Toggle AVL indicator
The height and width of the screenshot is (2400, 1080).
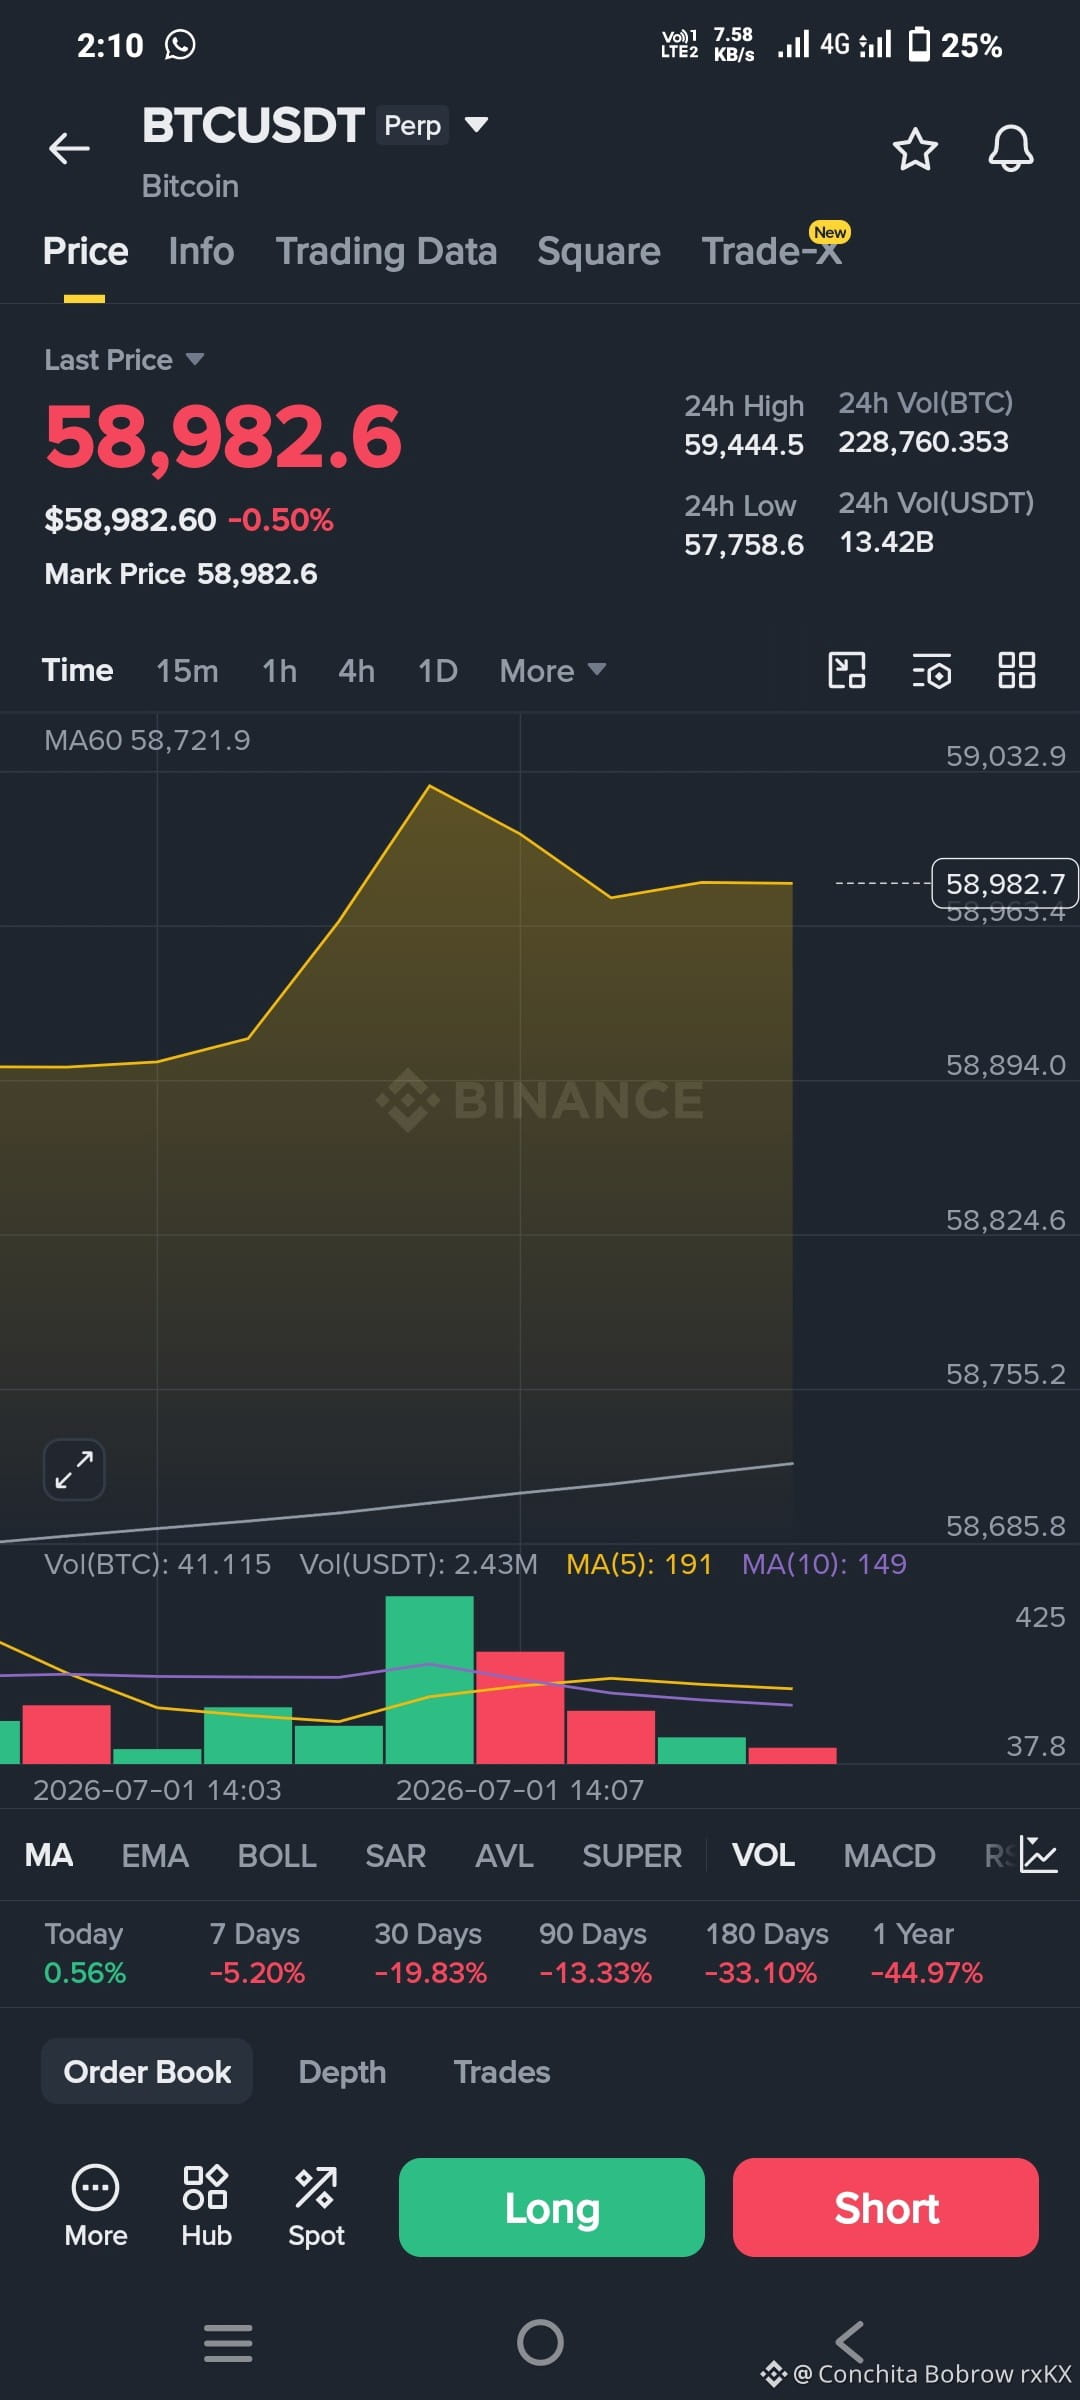[x=504, y=1856]
